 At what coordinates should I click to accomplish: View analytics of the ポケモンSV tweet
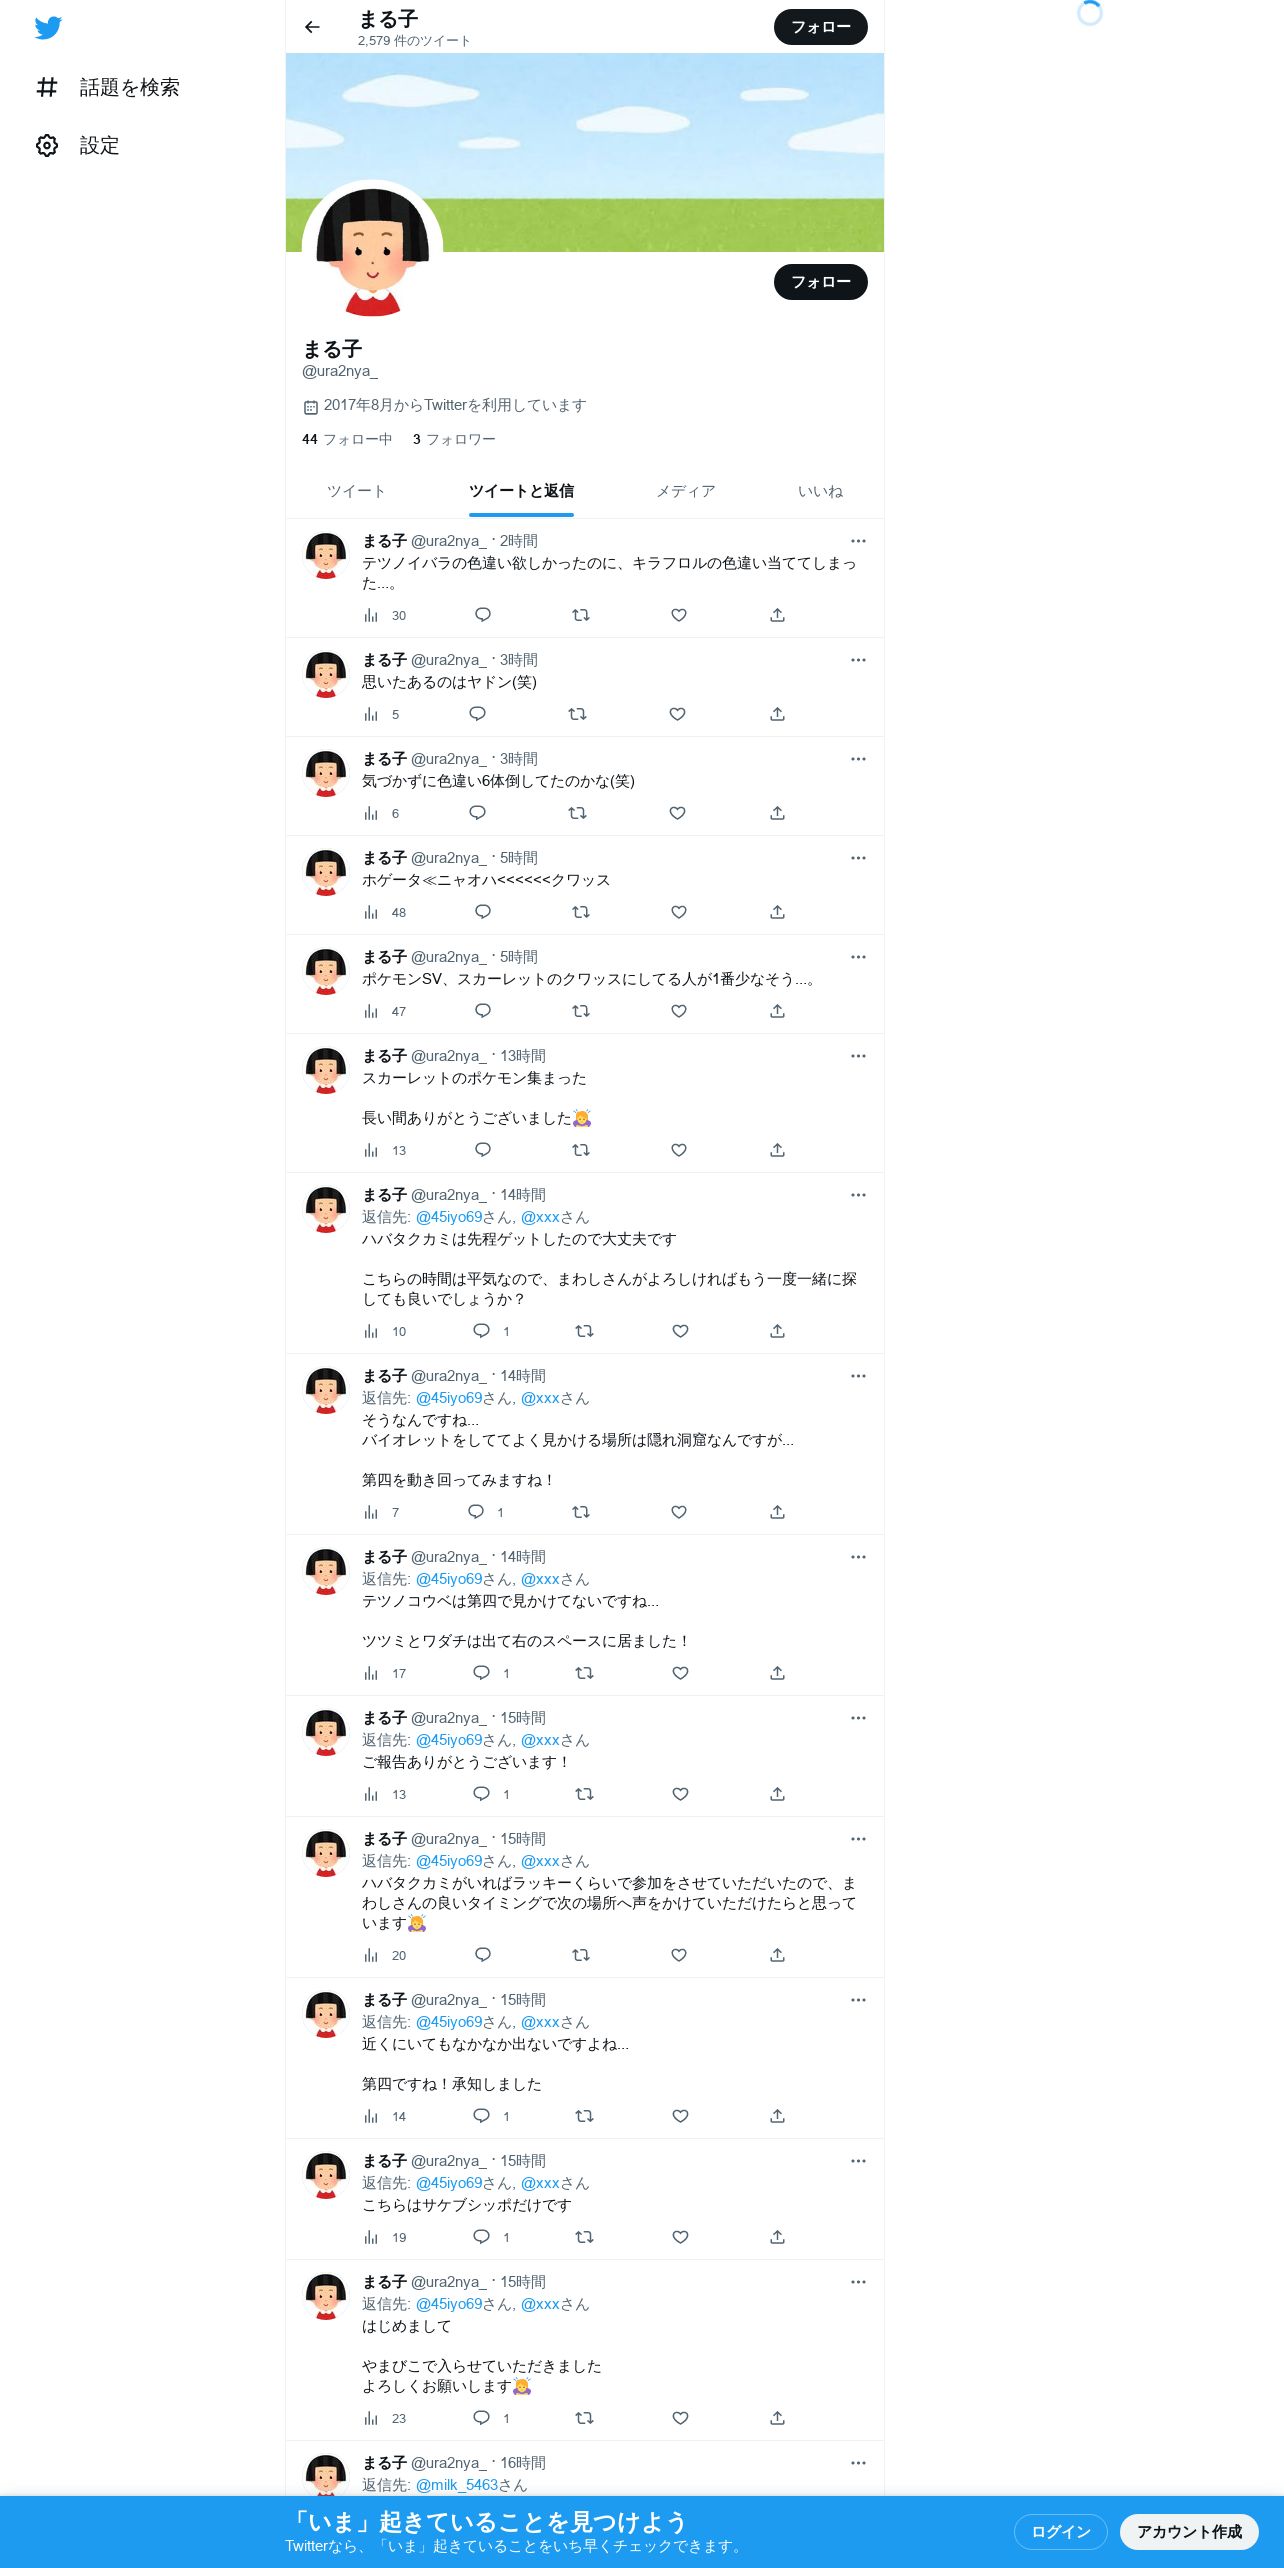(x=385, y=1011)
